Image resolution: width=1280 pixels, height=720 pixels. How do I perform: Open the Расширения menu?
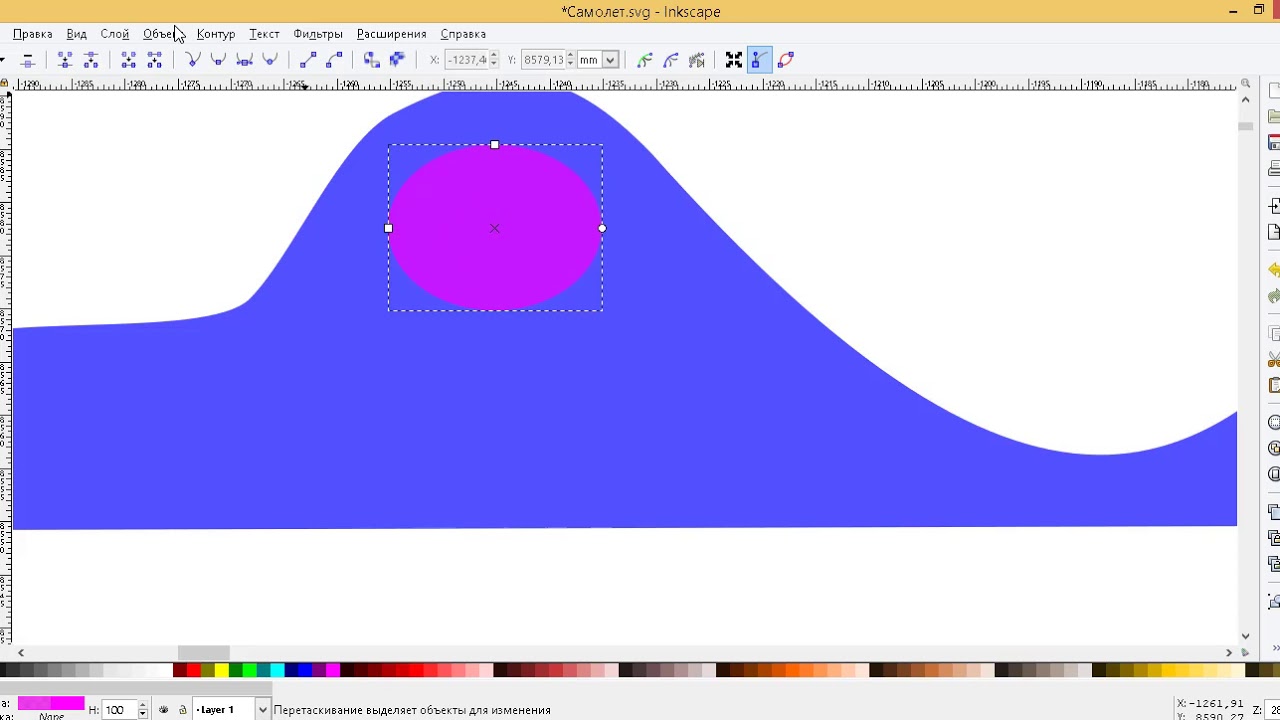[391, 34]
